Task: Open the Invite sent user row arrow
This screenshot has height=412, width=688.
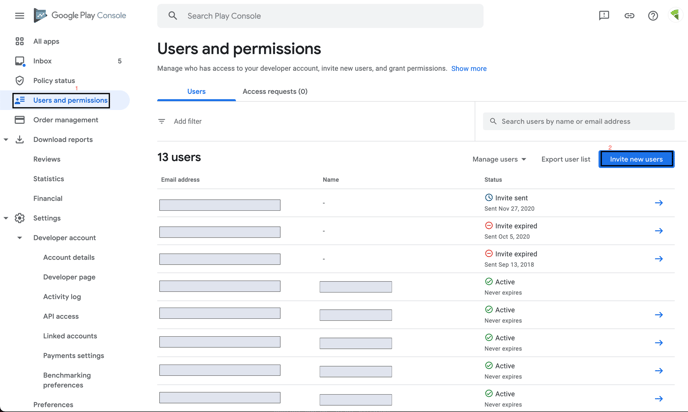Action: (658, 203)
